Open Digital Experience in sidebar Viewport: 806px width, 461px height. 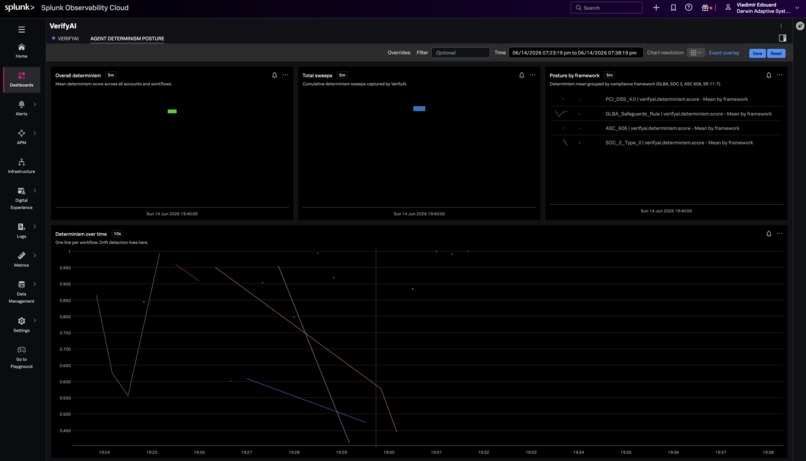pos(22,198)
